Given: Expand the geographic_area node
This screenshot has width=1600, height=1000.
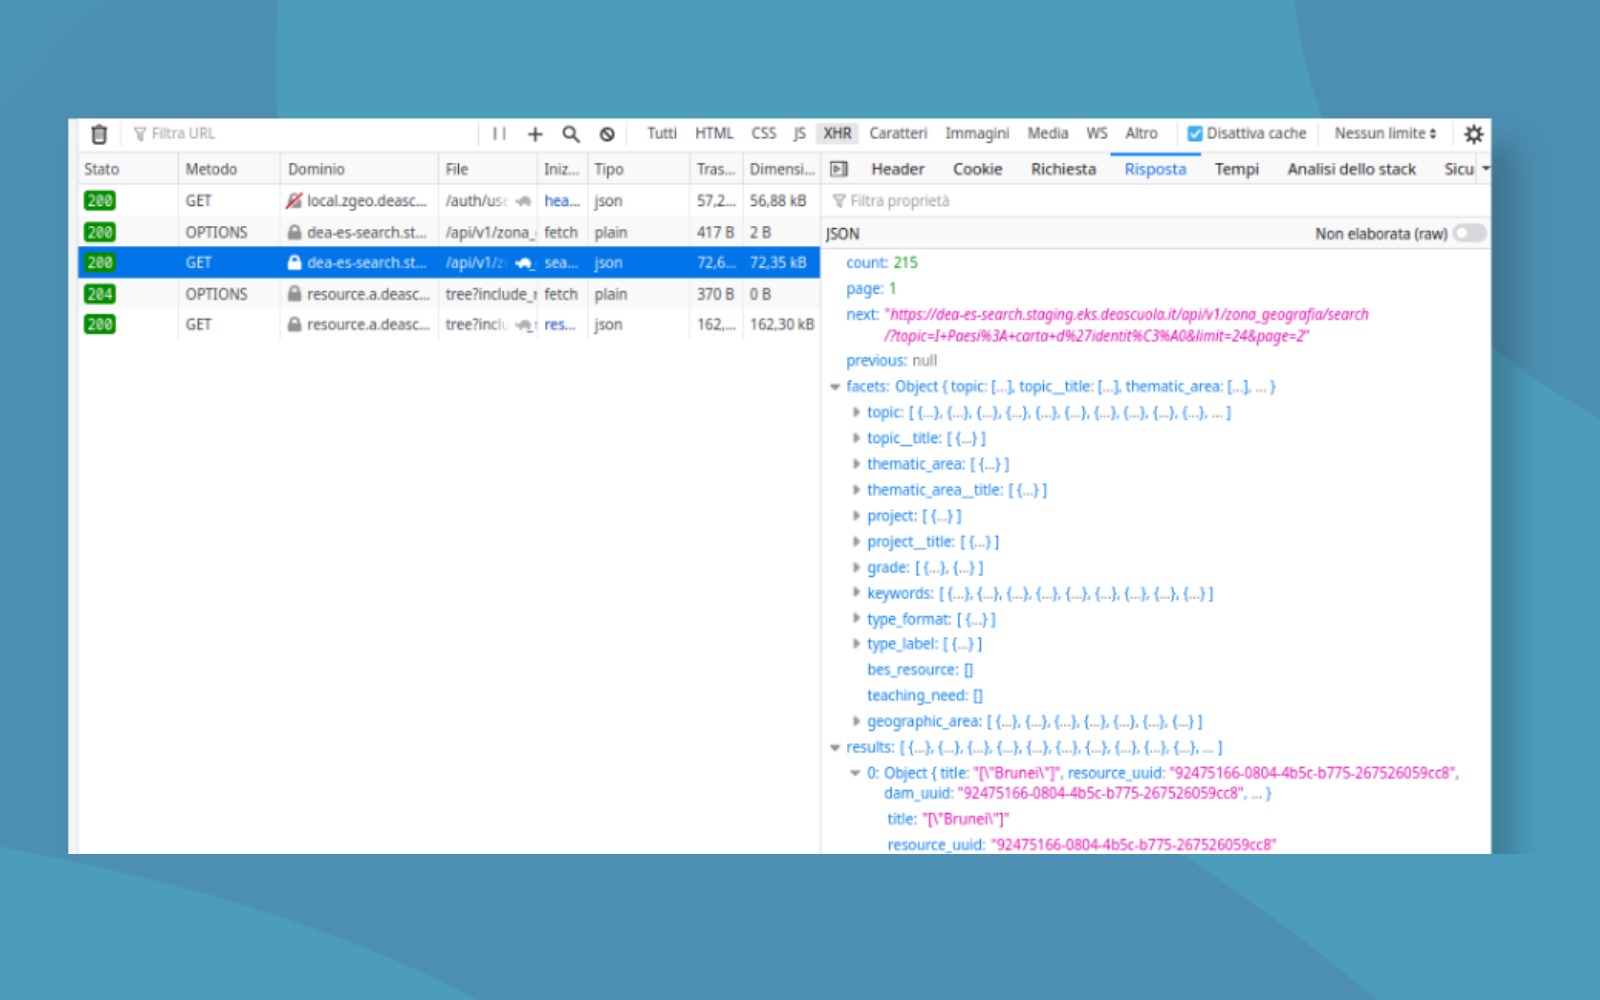Looking at the screenshot, I should coord(856,721).
